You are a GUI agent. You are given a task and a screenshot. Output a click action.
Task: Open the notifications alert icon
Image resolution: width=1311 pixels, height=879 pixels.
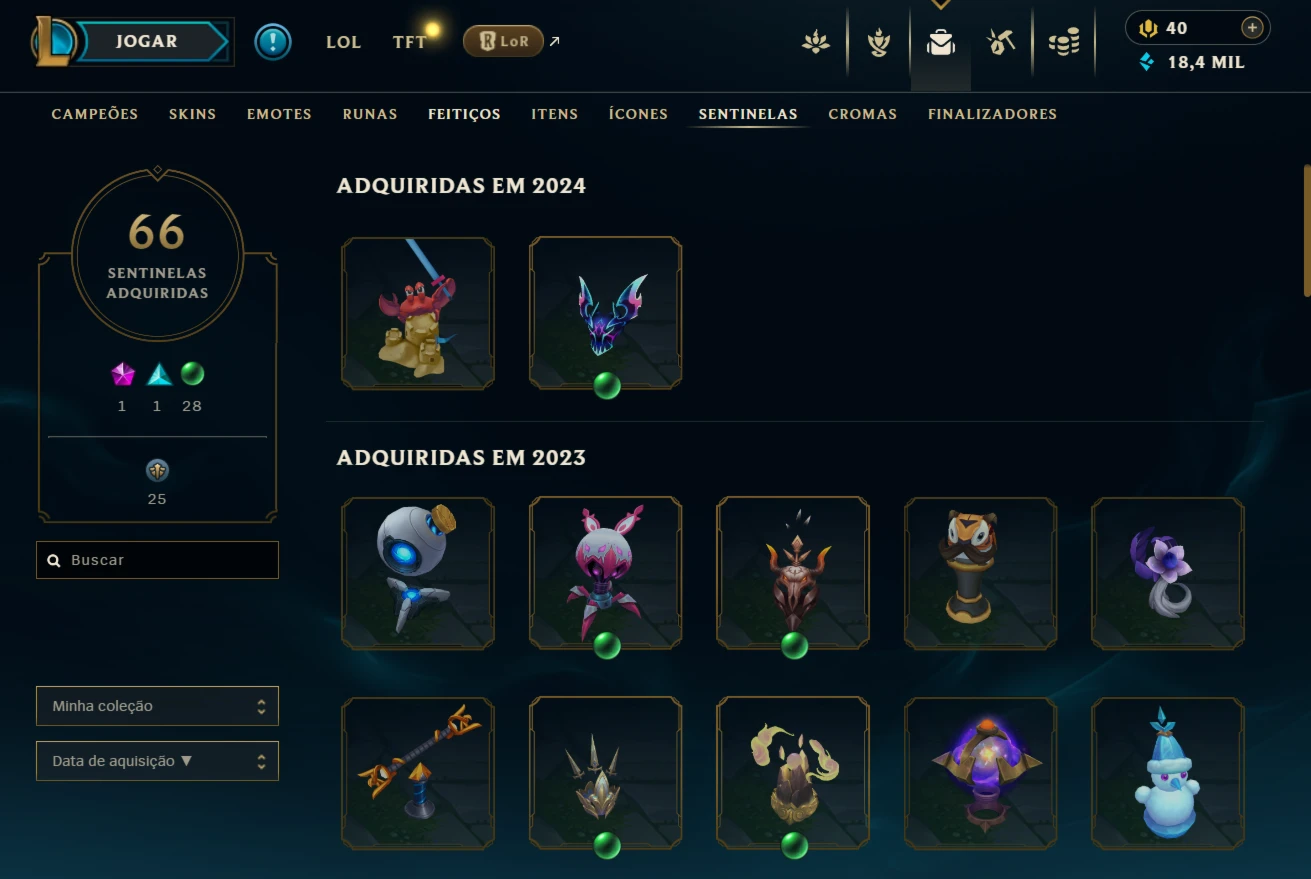point(273,42)
